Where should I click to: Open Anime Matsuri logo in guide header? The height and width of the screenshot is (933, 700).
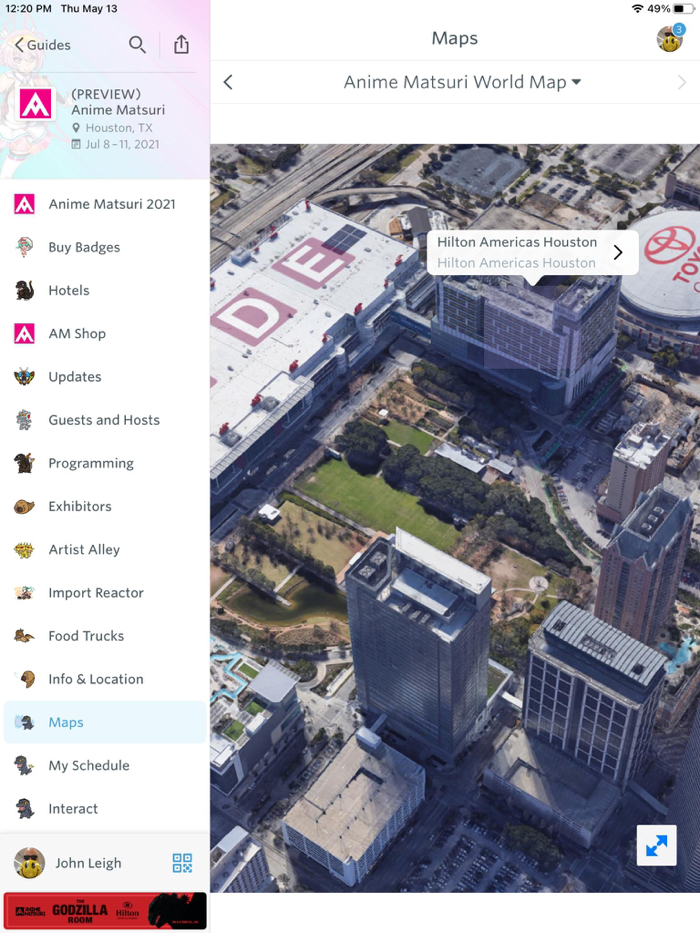click(x=35, y=104)
